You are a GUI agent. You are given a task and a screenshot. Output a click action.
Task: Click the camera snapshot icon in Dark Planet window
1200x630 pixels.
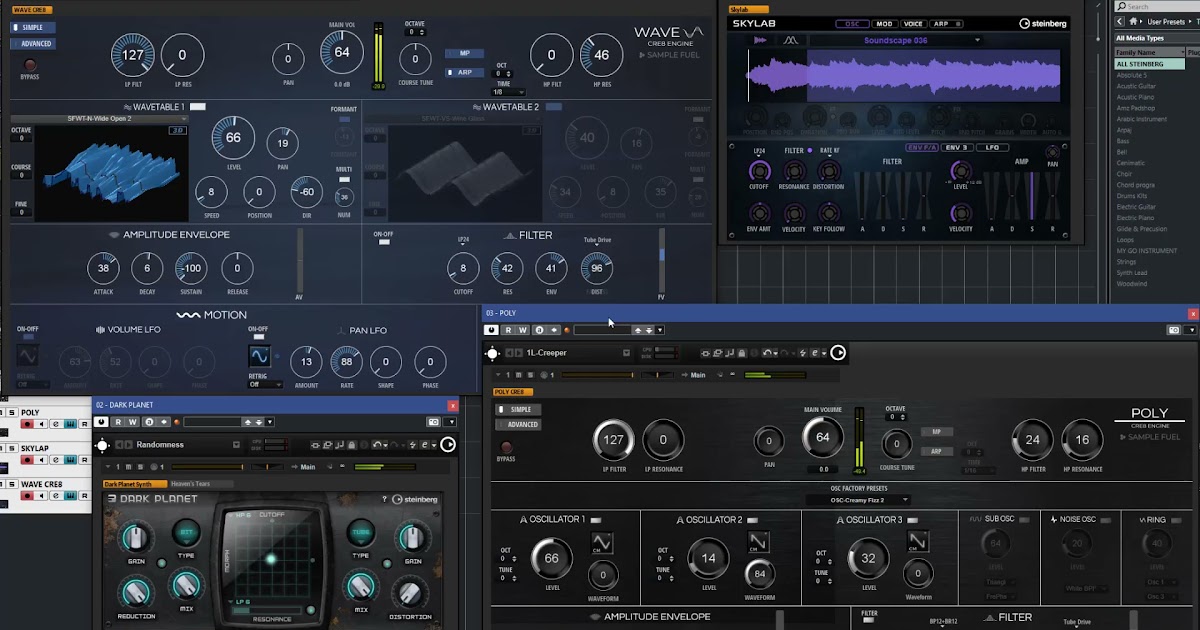433,422
